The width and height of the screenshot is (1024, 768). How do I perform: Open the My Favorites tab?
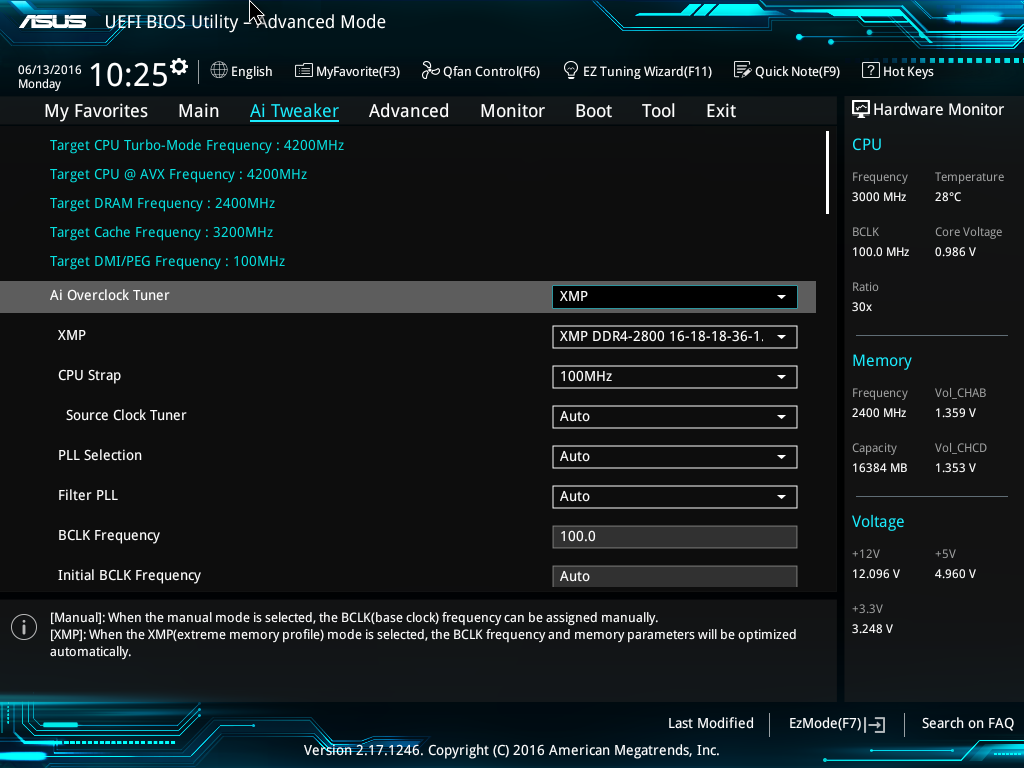click(96, 111)
